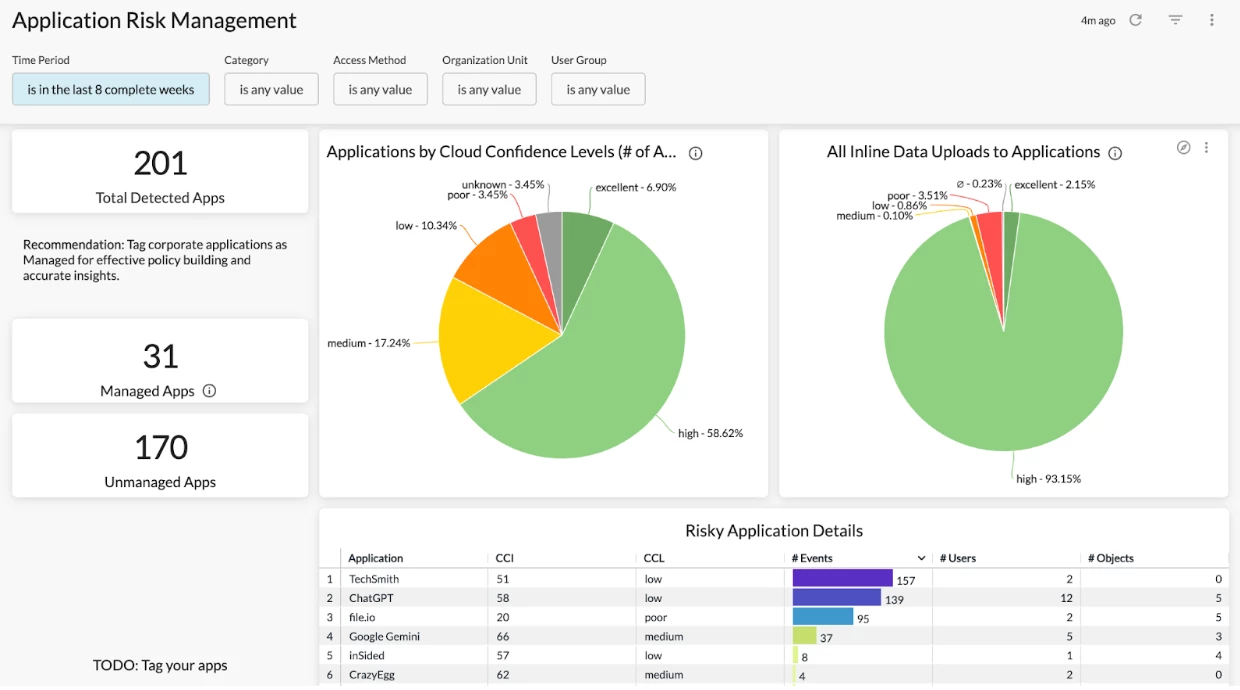Screen dimensions: 1240x690
Task: Click info icon beside Cloud Confidence Levels title
Action: click(x=696, y=153)
